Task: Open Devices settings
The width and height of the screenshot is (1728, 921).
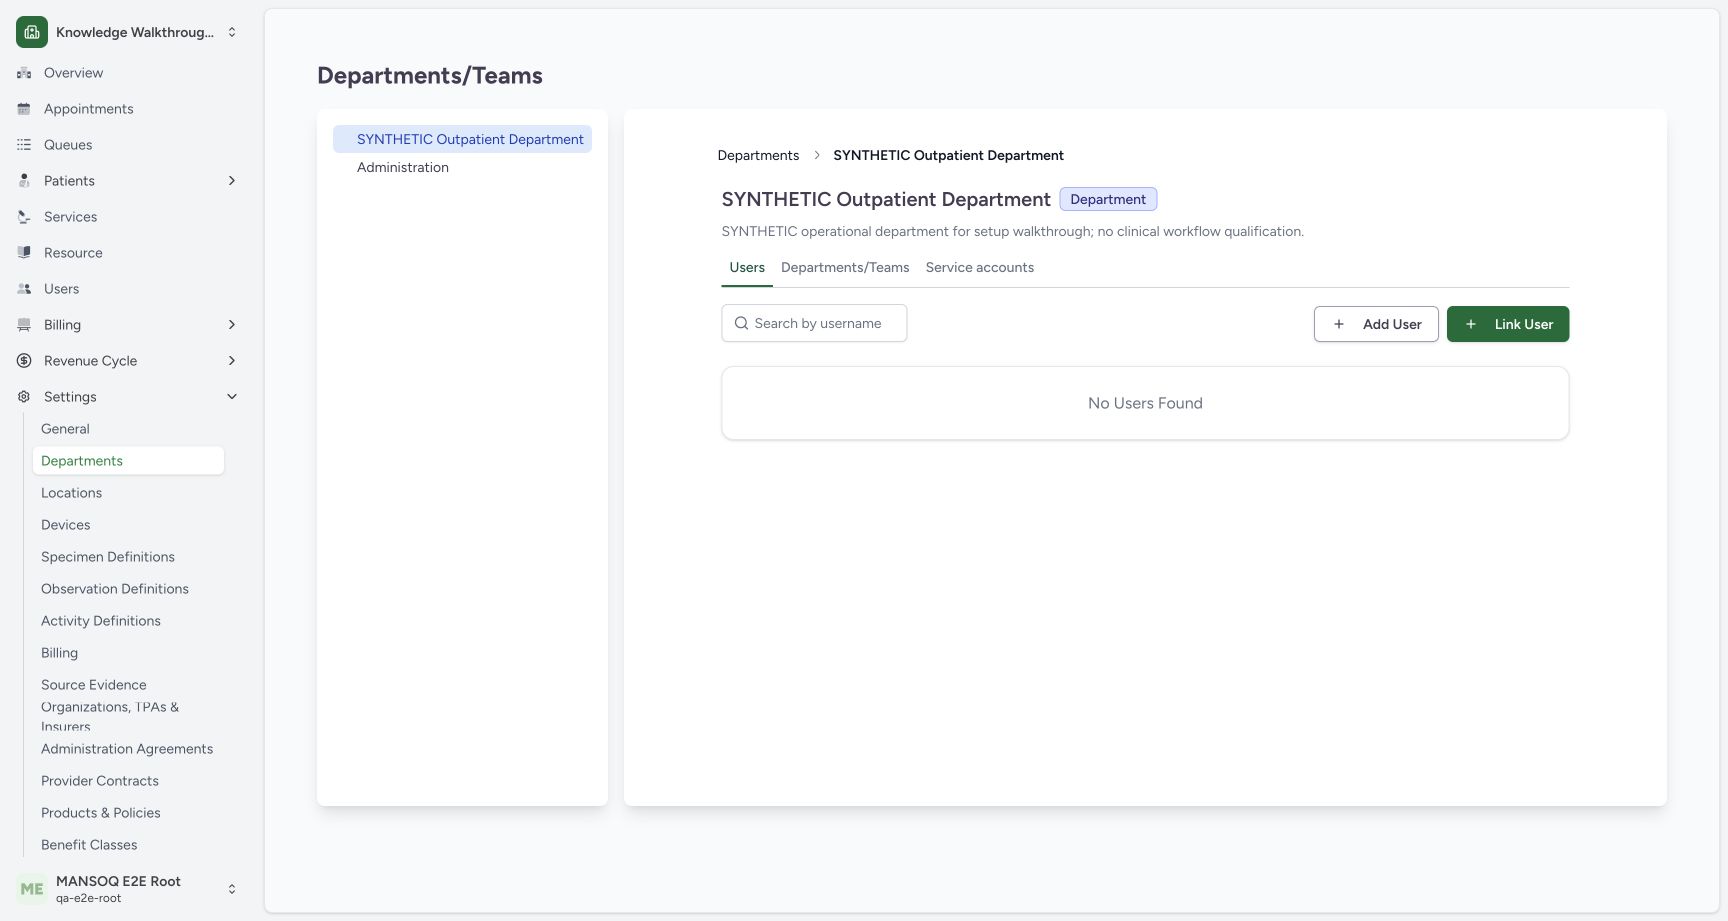Action: point(128,525)
